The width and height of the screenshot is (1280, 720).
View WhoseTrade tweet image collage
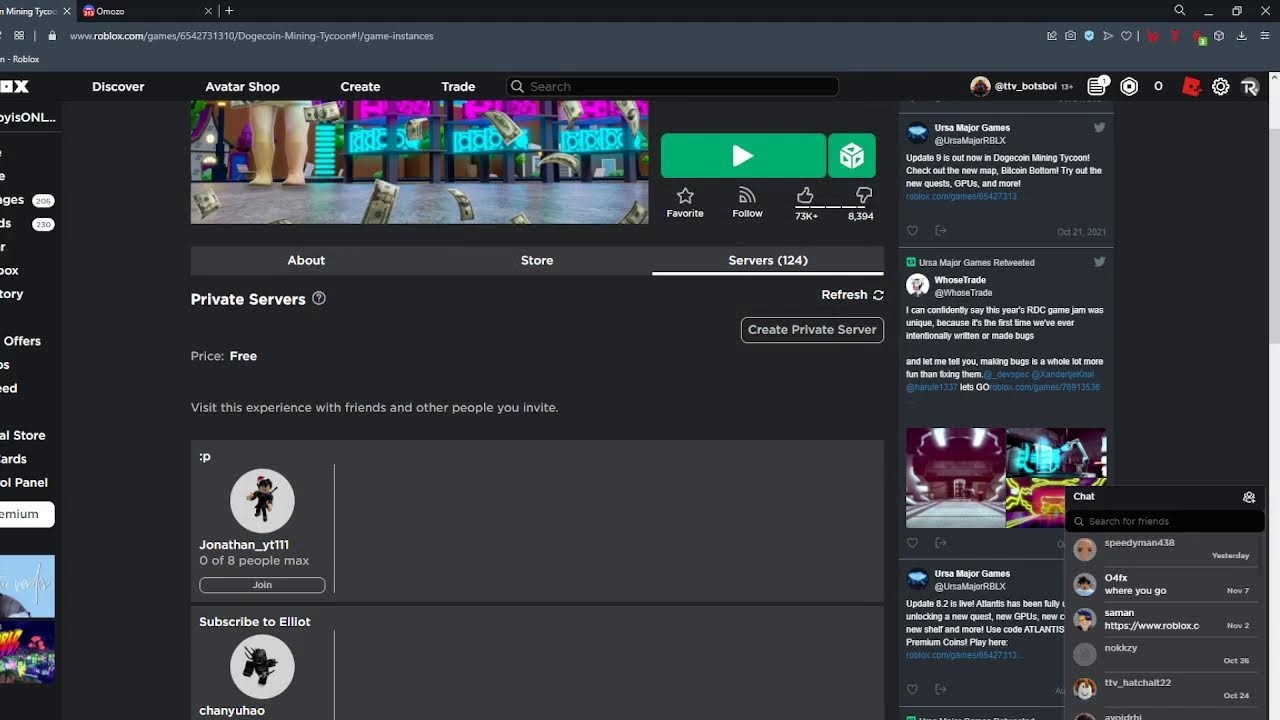[x=1006, y=478]
